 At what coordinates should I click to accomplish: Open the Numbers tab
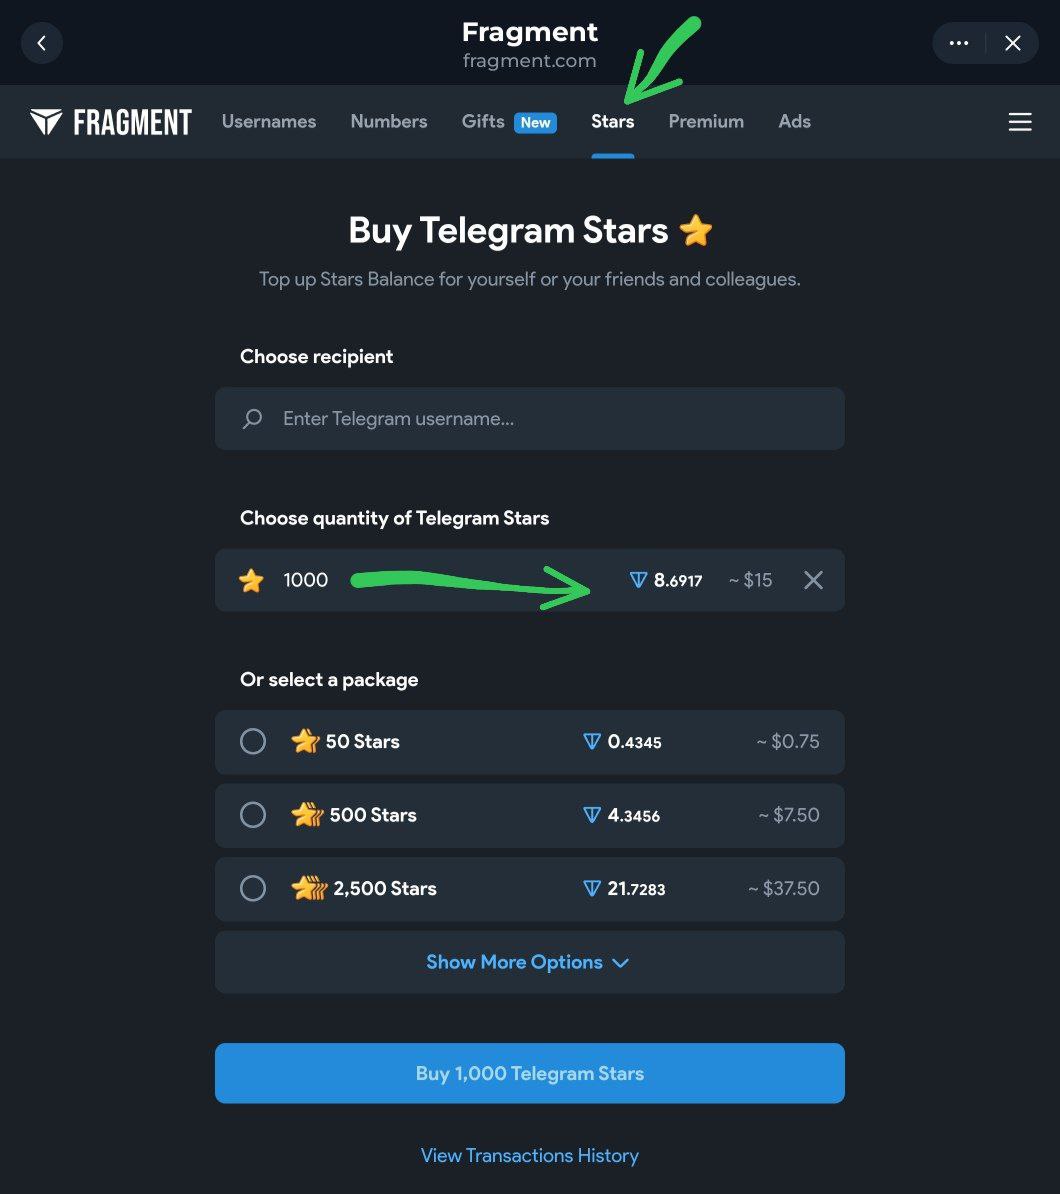click(389, 121)
